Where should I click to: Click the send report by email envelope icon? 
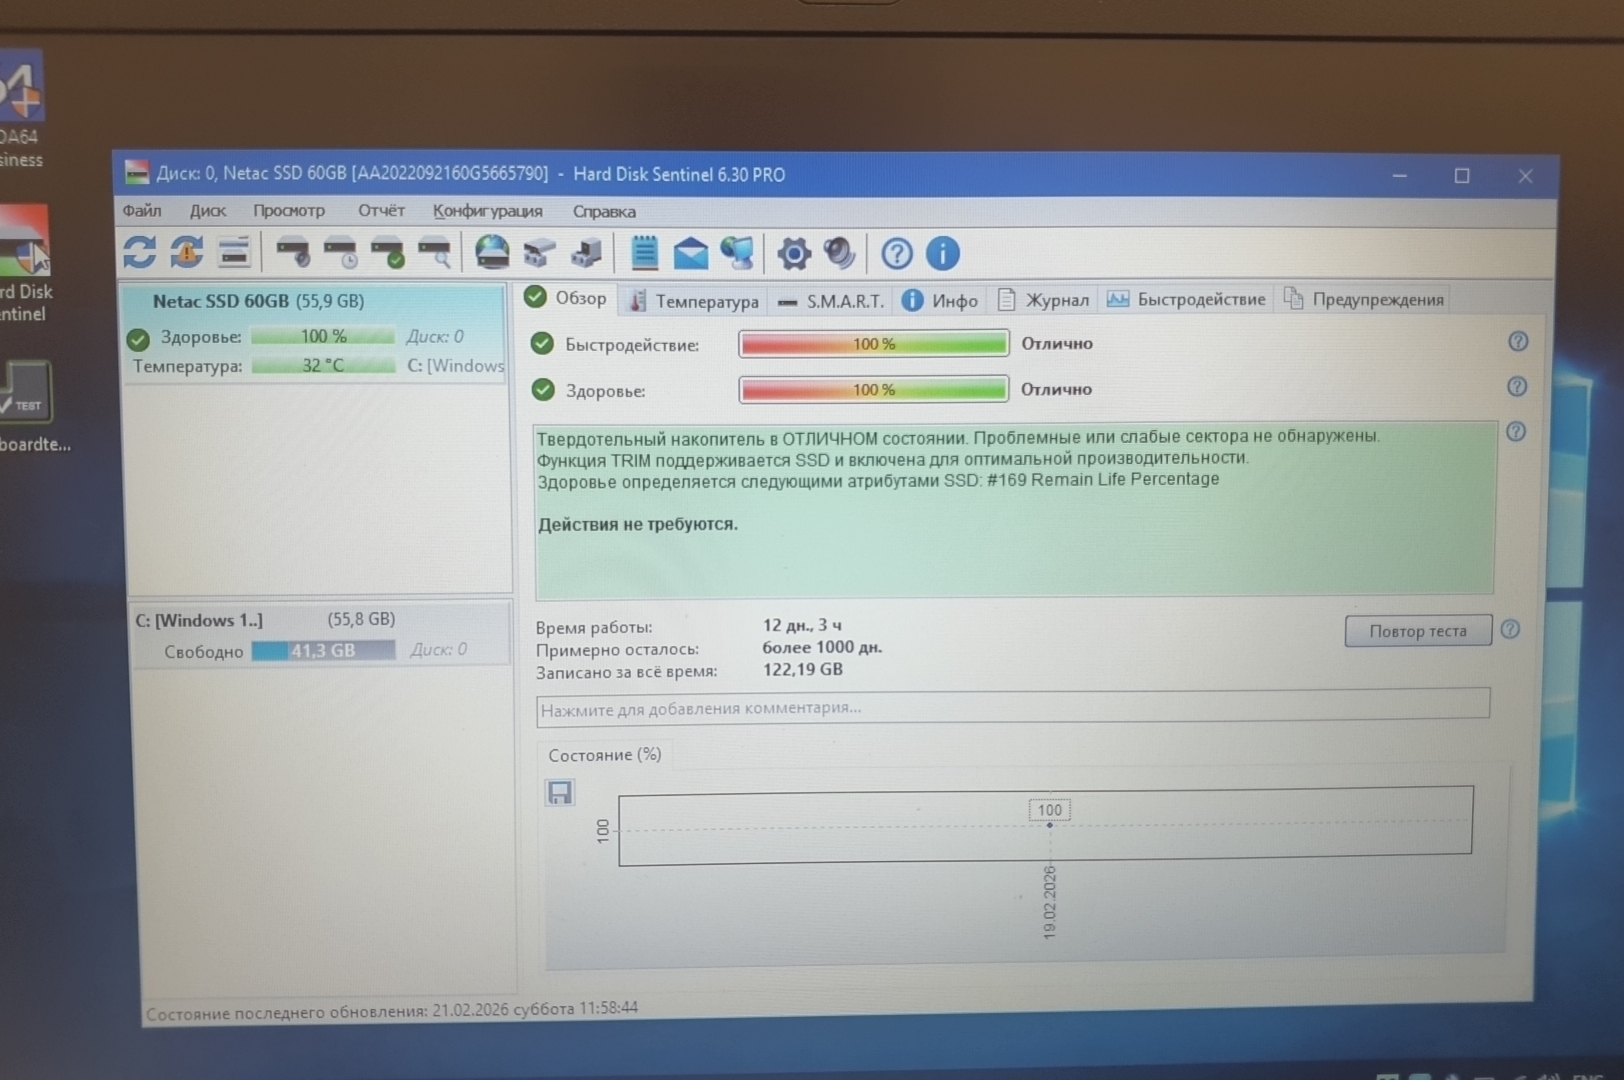690,254
